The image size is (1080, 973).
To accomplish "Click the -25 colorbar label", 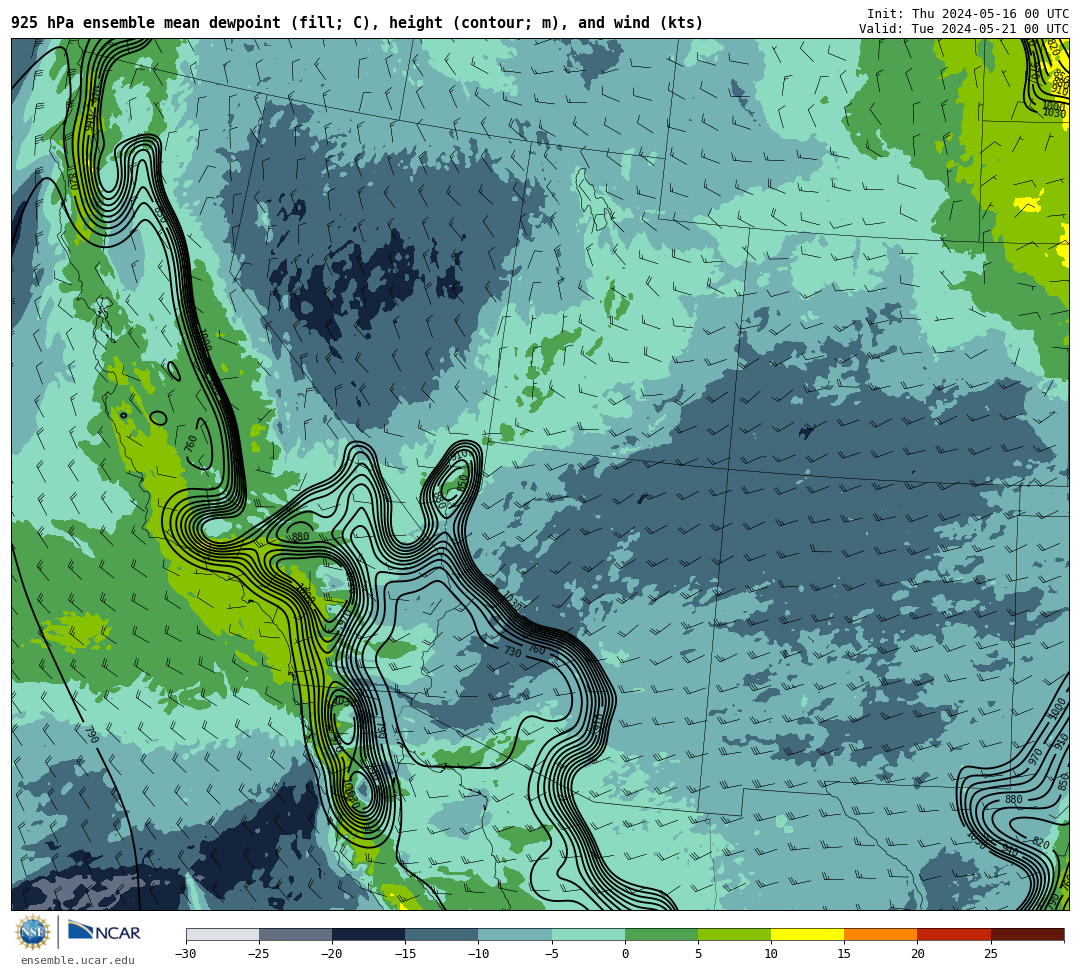I will coord(259,954).
